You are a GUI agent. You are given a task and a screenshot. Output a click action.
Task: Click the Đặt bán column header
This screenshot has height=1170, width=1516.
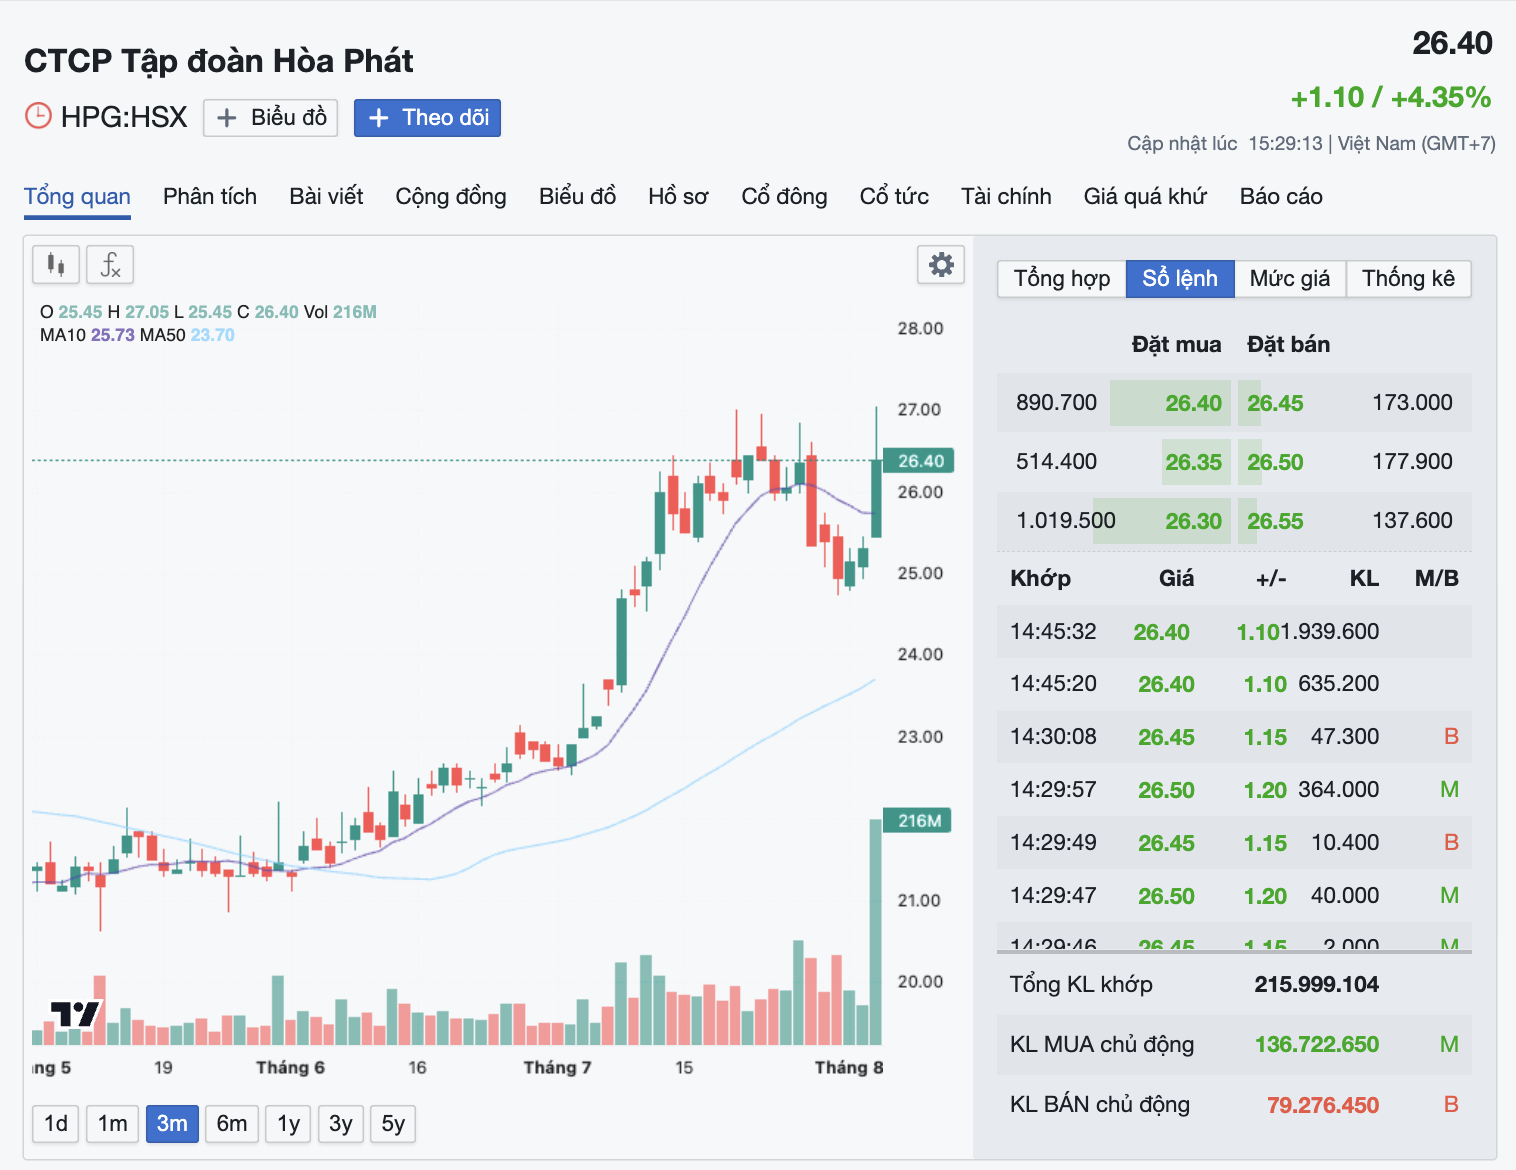pos(1288,345)
